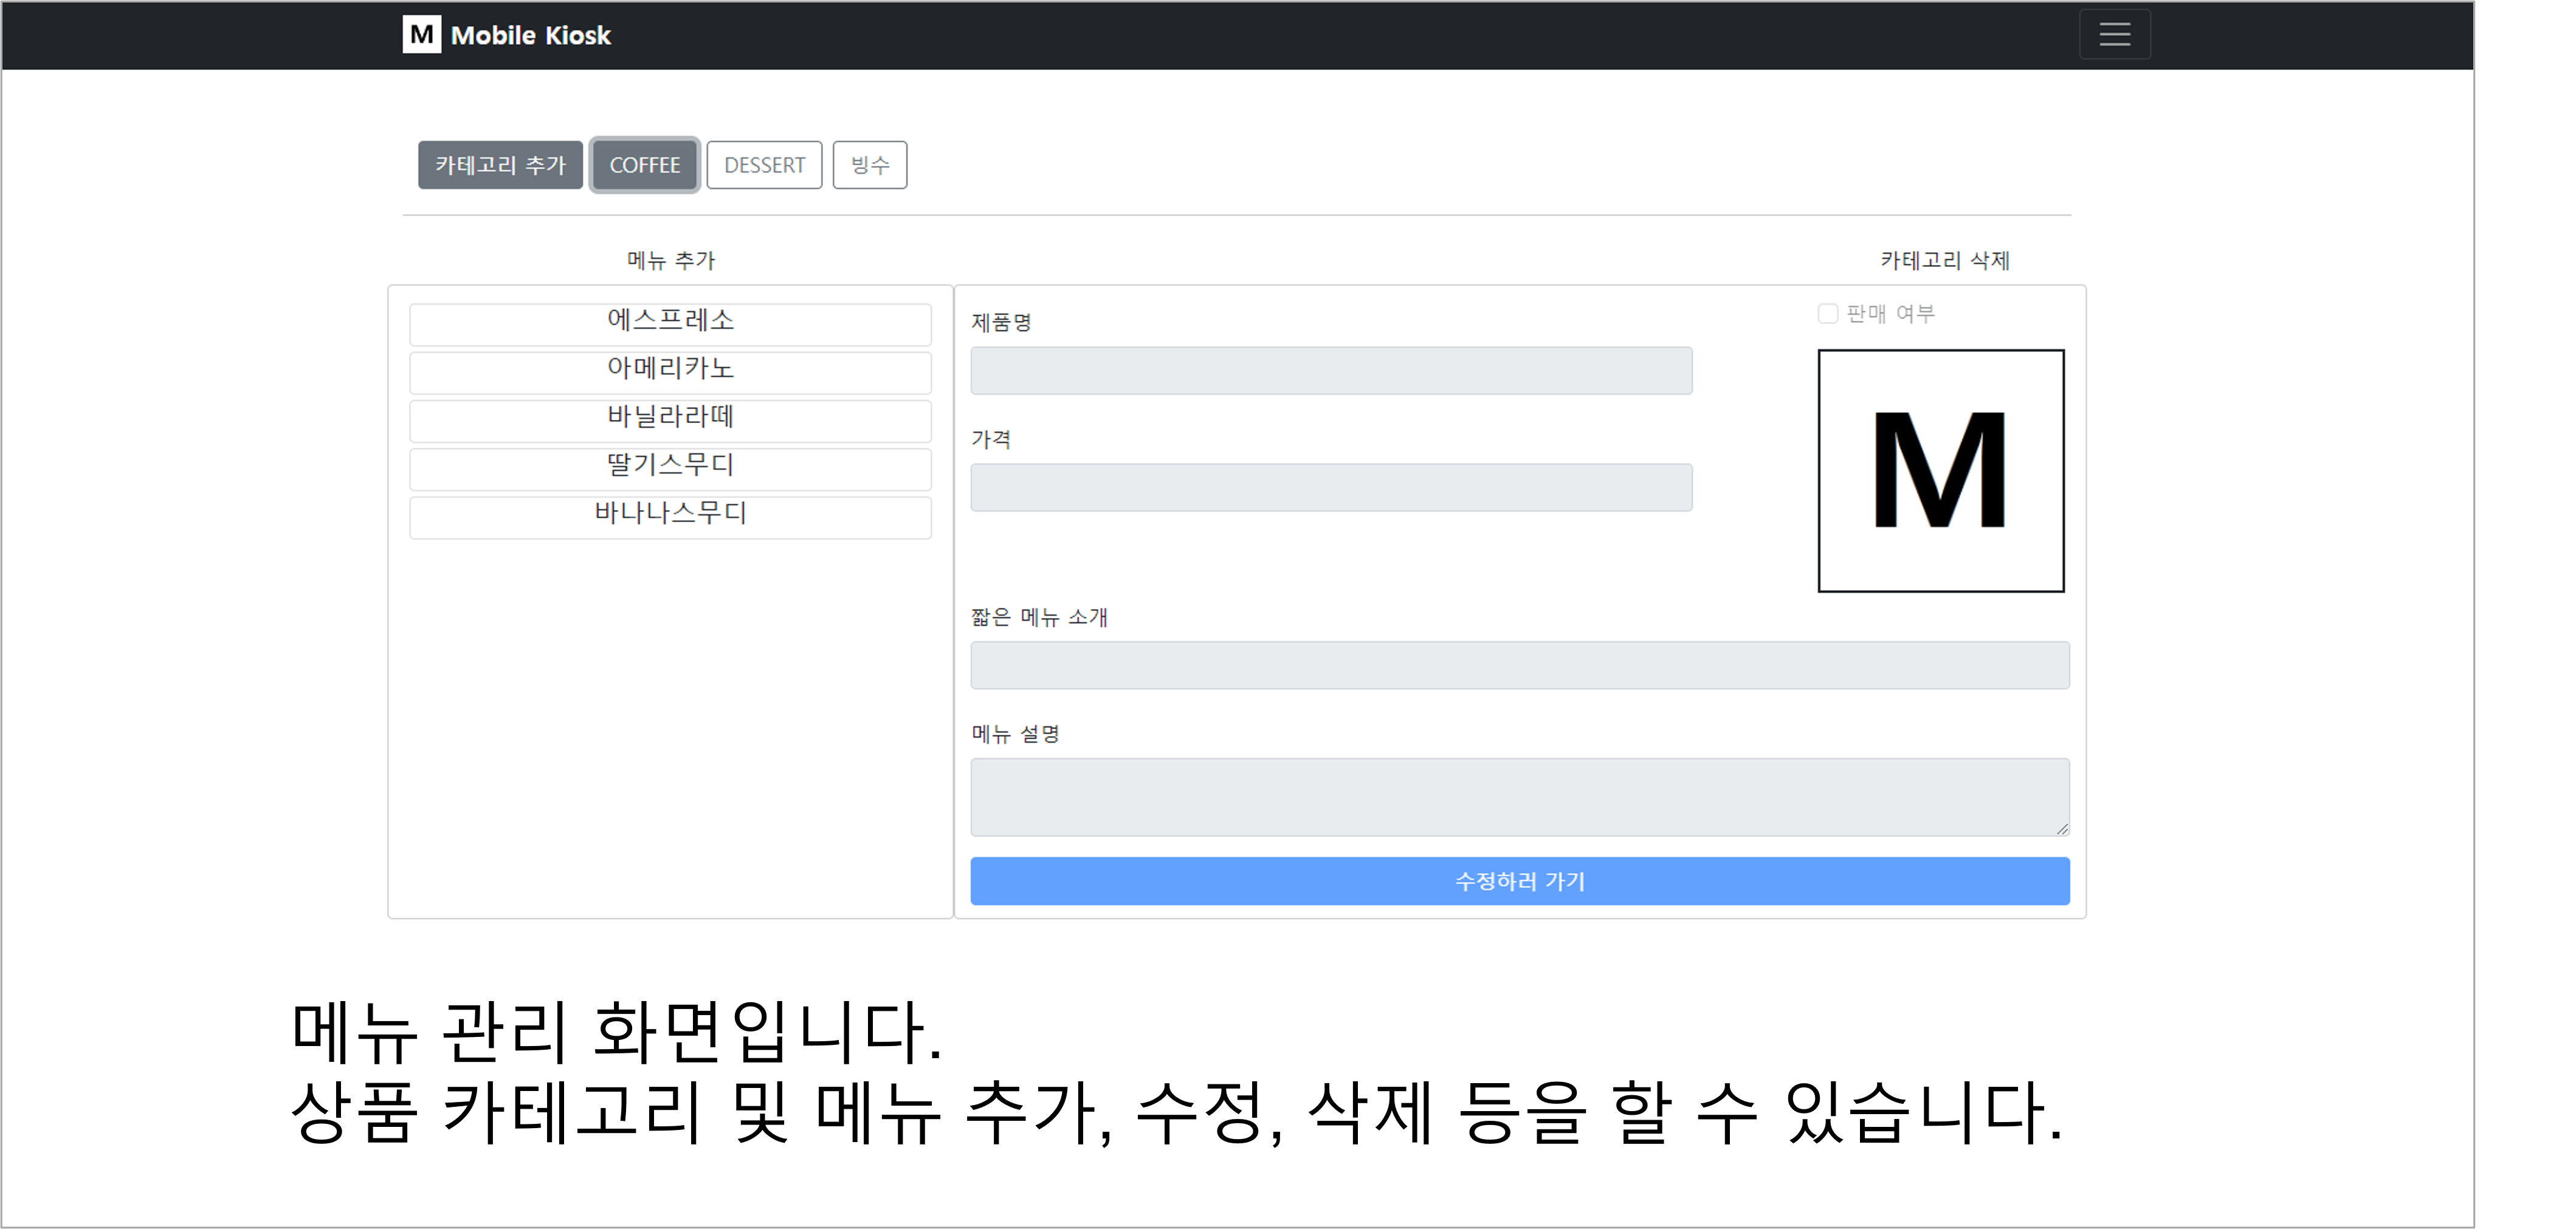Screen dimensions: 2576x1229
Task: Click the 수정하러 가기 button
Action: coord(1520,881)
